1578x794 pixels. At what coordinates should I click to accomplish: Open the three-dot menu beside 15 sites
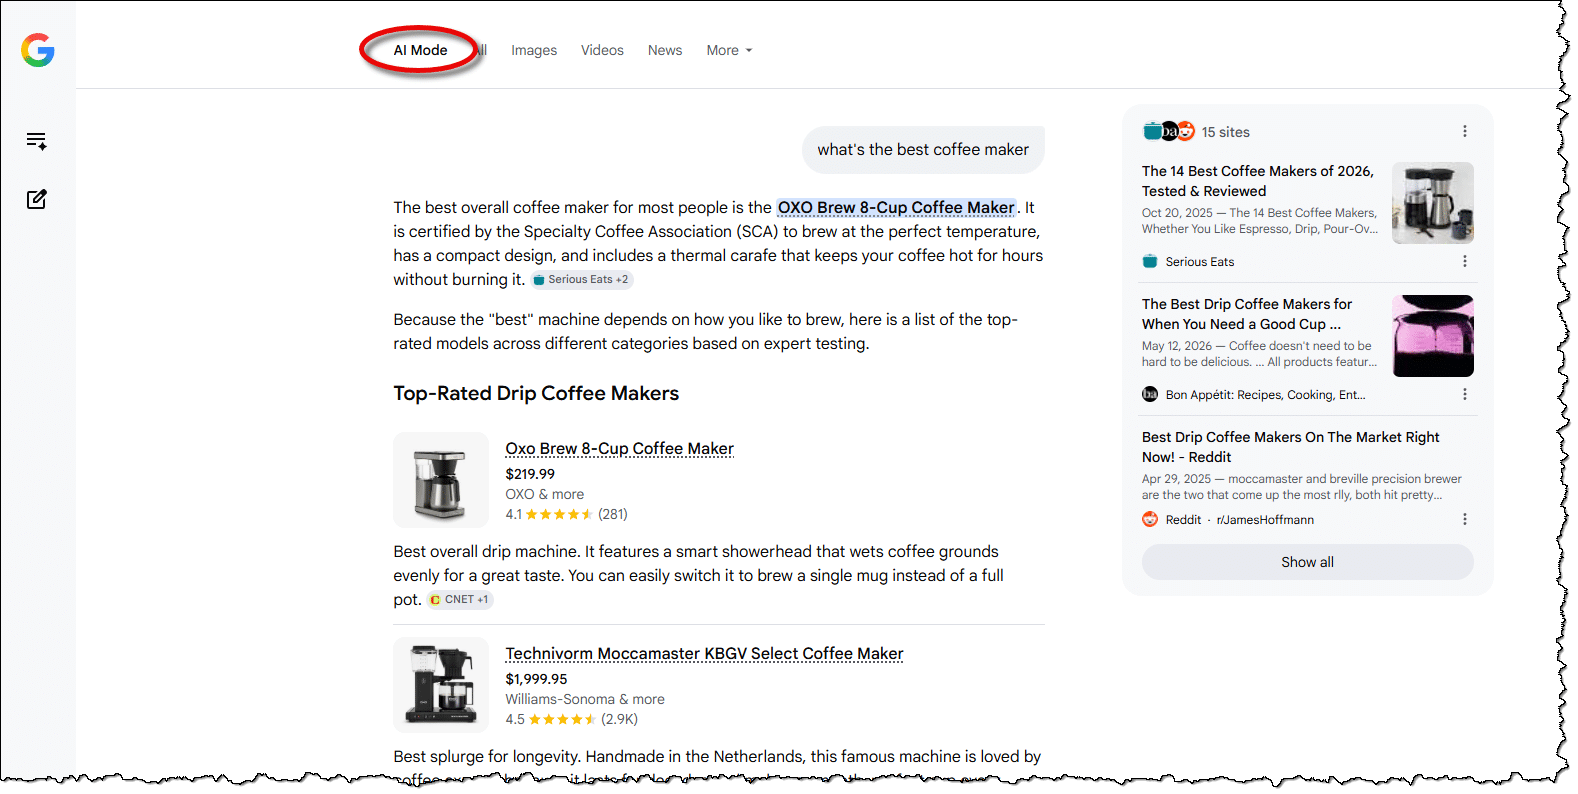coord(1465,132)
